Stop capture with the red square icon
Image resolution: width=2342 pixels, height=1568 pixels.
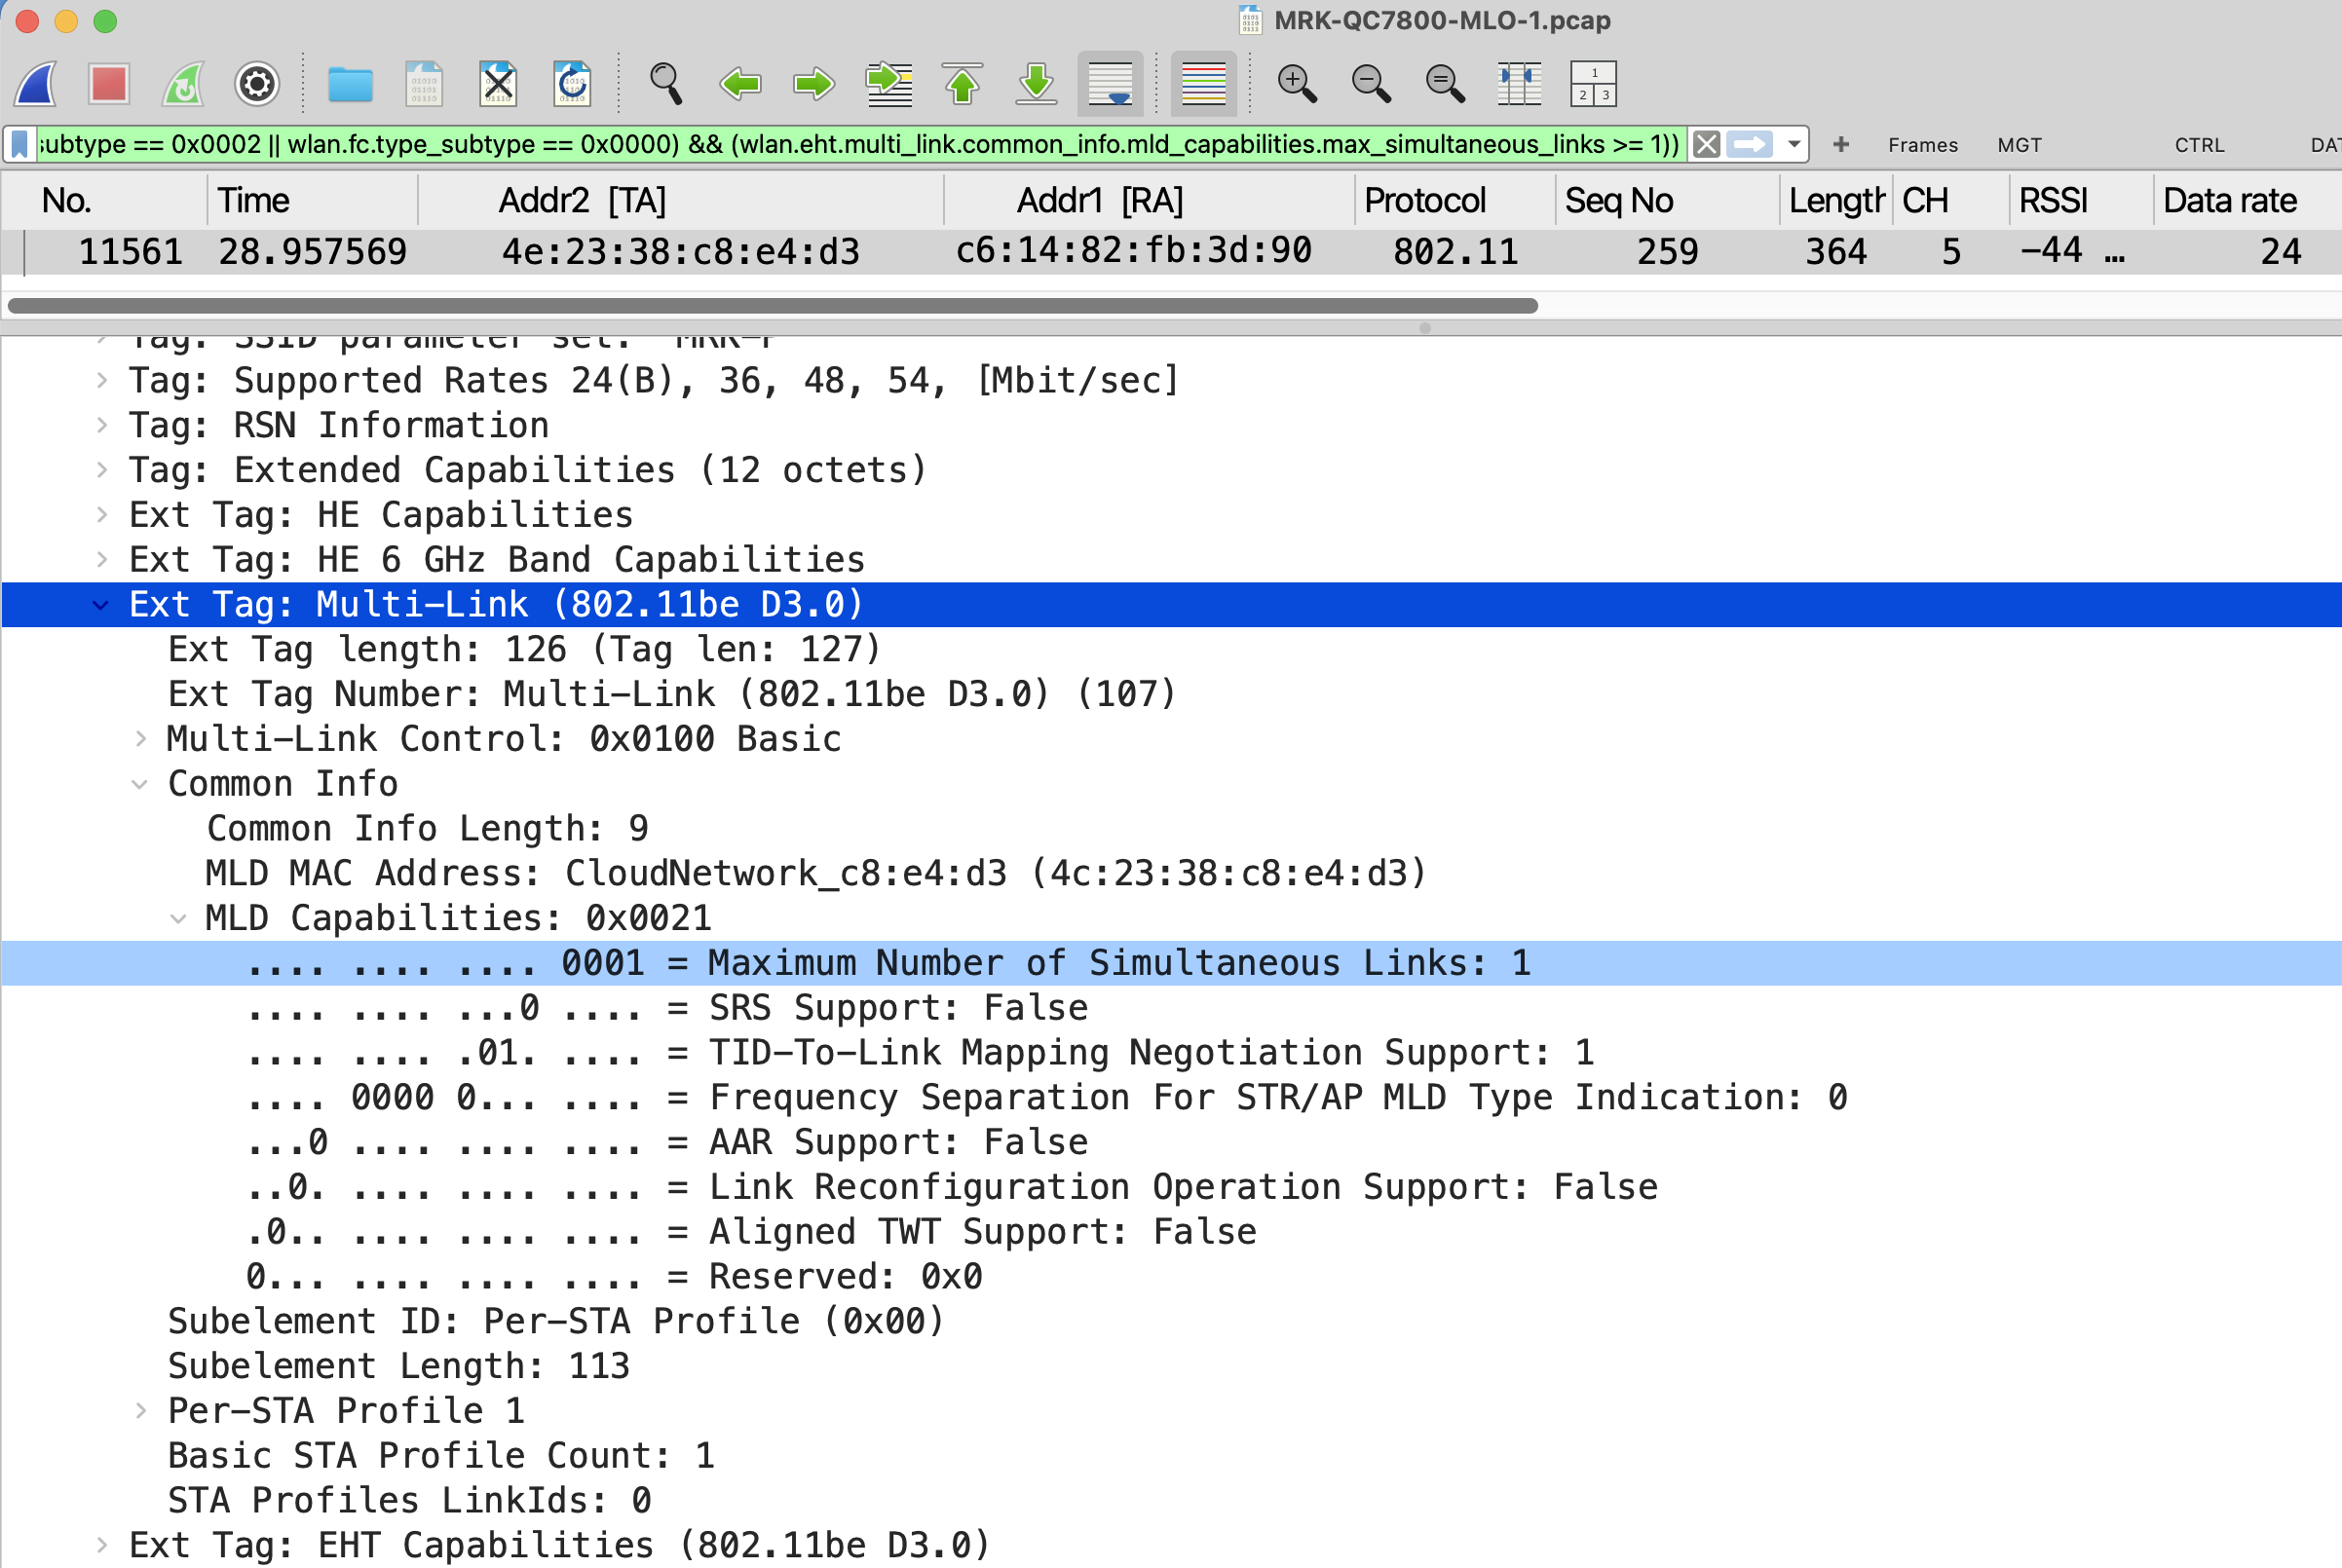[109, 84]
